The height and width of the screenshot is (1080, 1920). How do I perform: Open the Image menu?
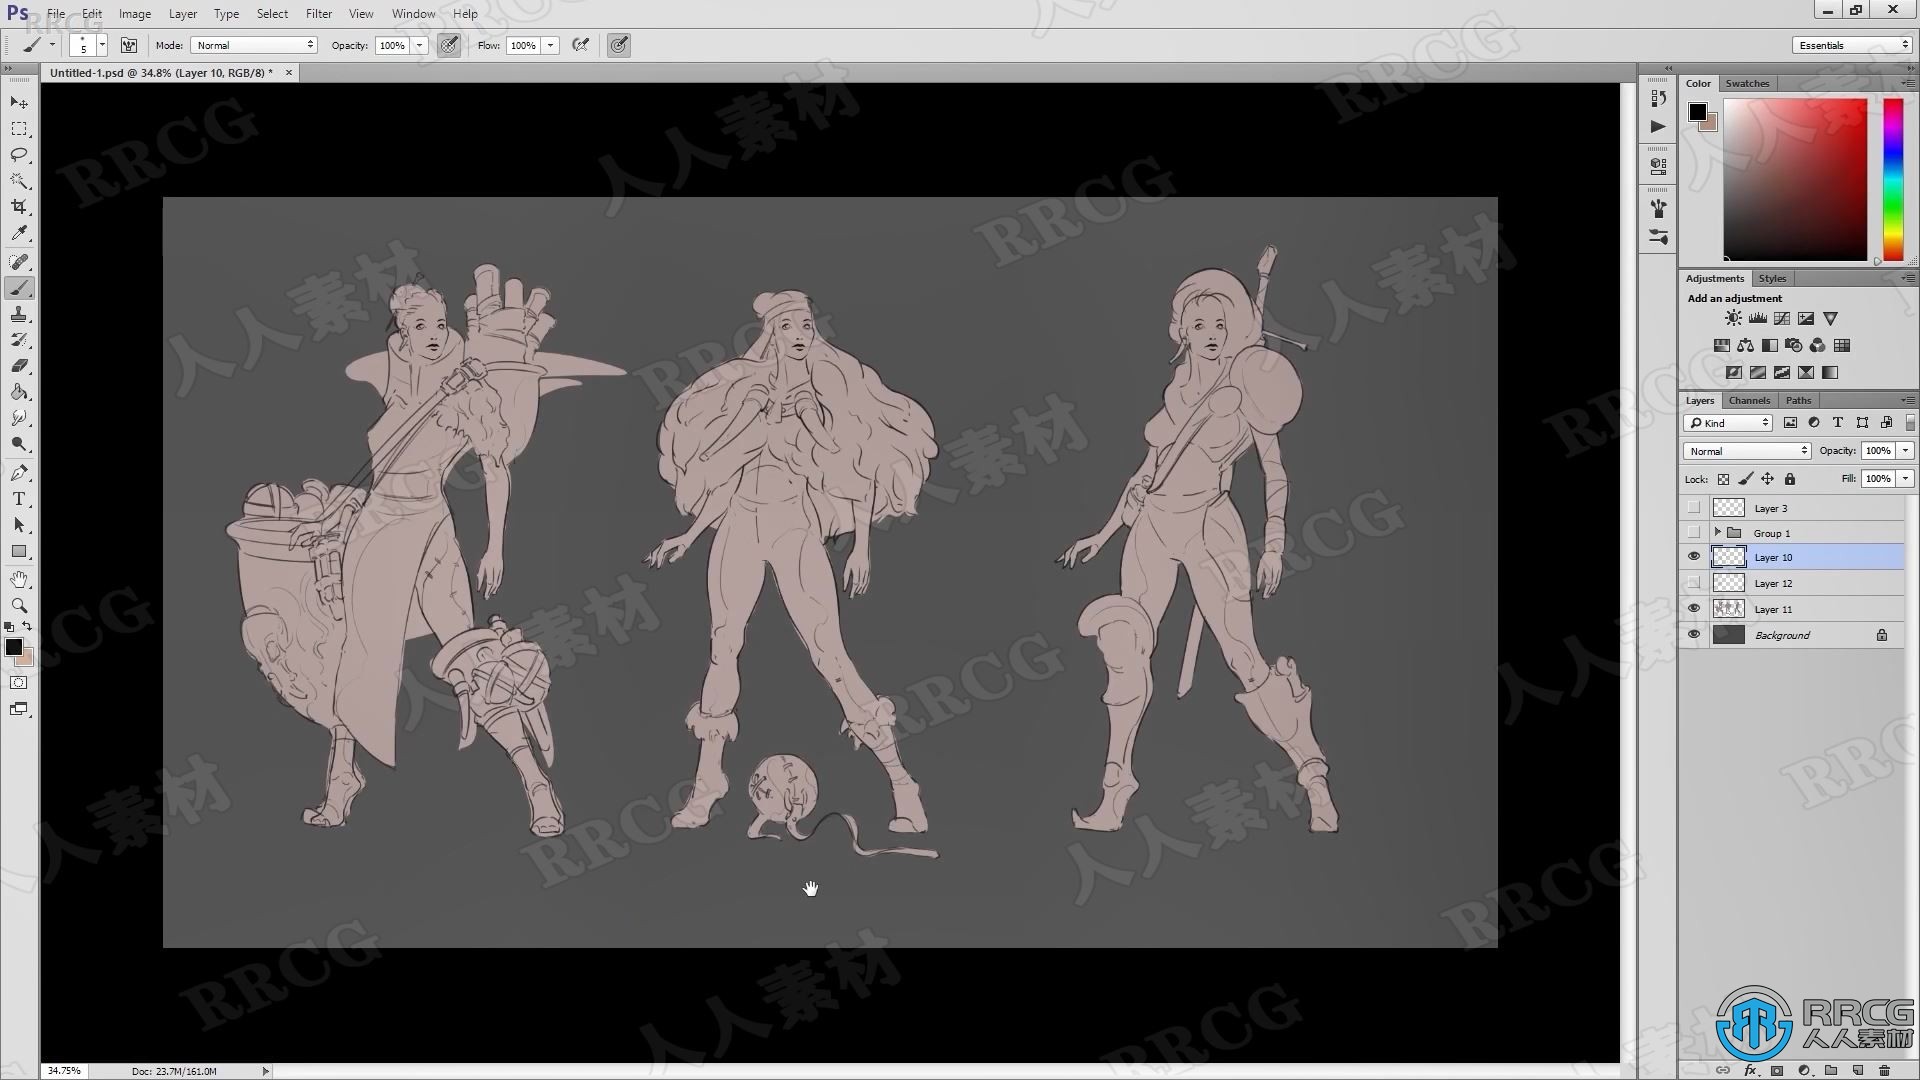click(x=135, y=14)
